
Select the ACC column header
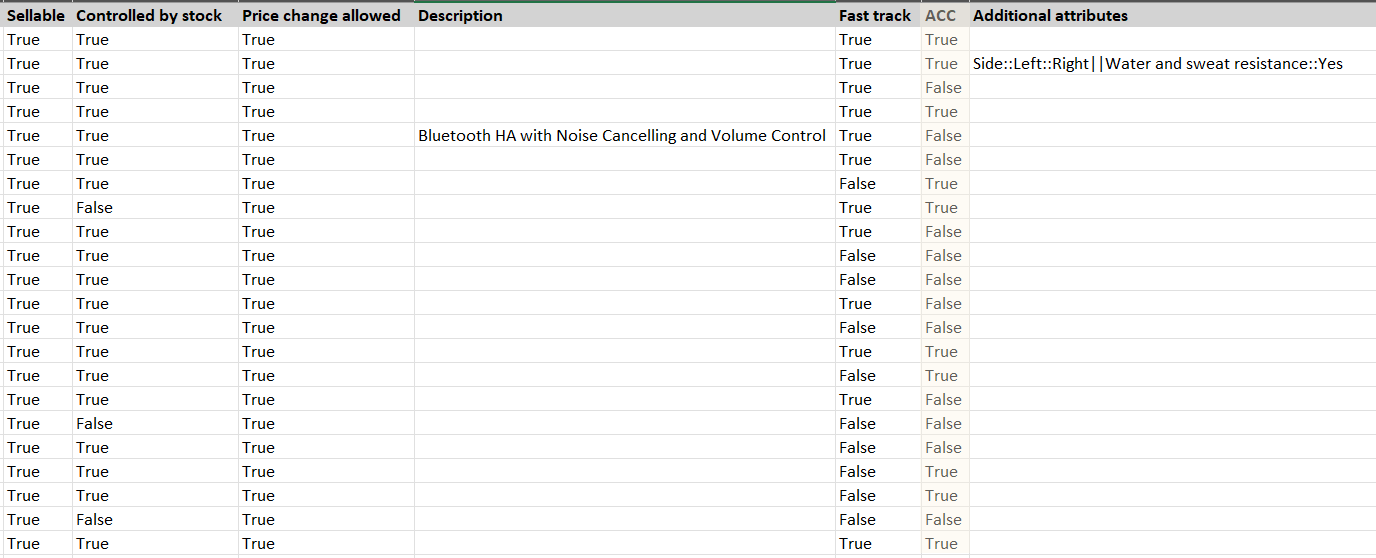click(945, 16)
